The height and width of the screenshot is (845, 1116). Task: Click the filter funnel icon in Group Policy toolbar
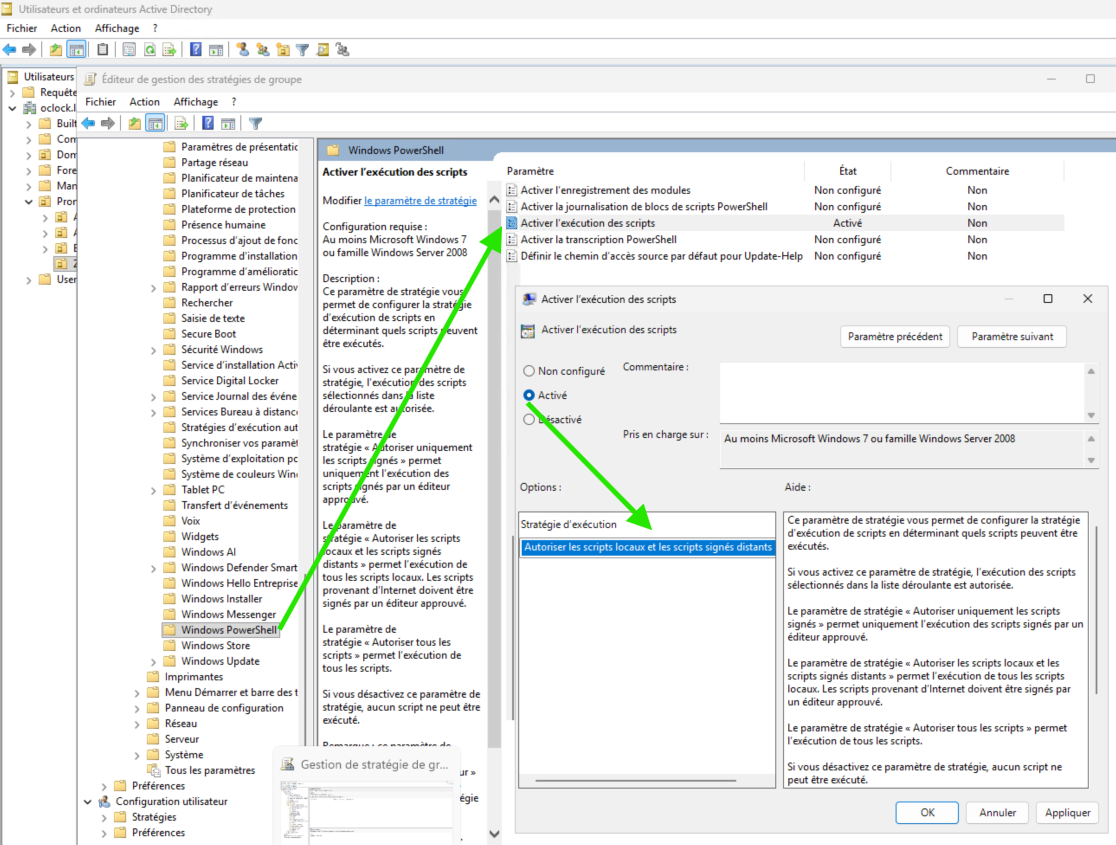(x=255, y=124)
